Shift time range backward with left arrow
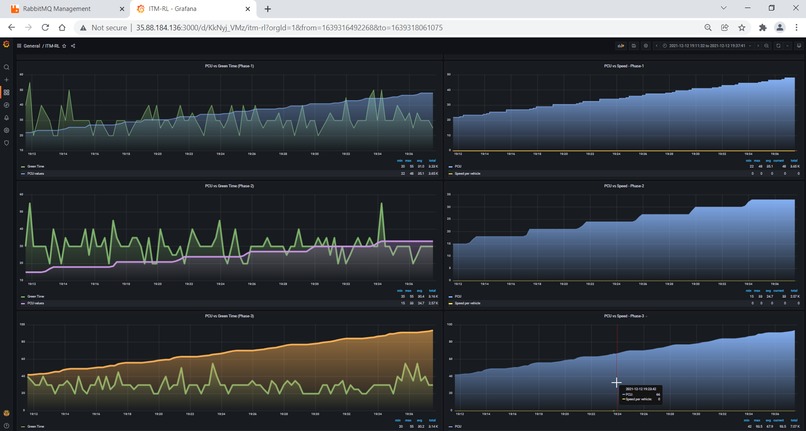806x431 pixels. 656,46
